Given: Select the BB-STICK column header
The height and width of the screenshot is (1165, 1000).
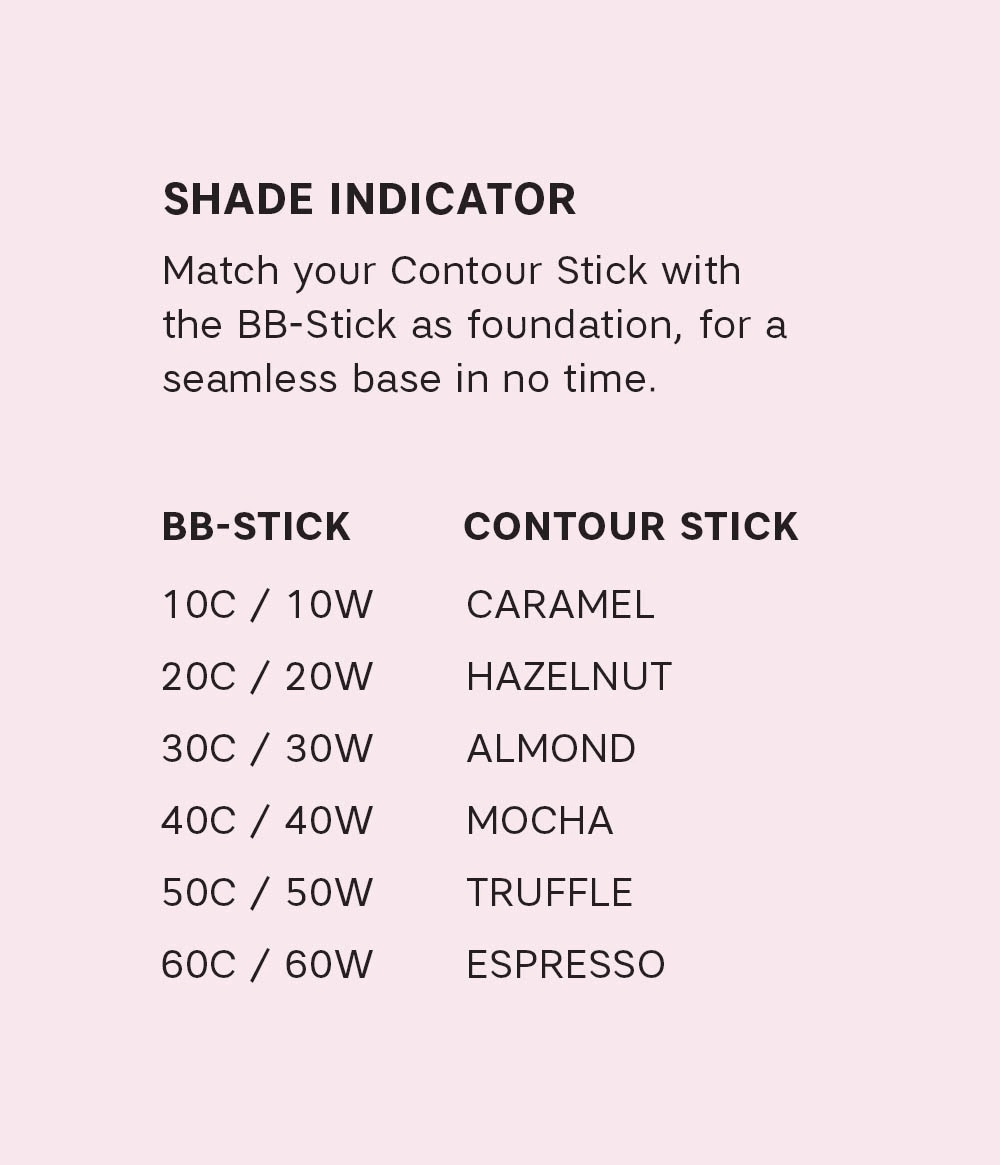Looking at the screenshot, I should tap(256, 527).
